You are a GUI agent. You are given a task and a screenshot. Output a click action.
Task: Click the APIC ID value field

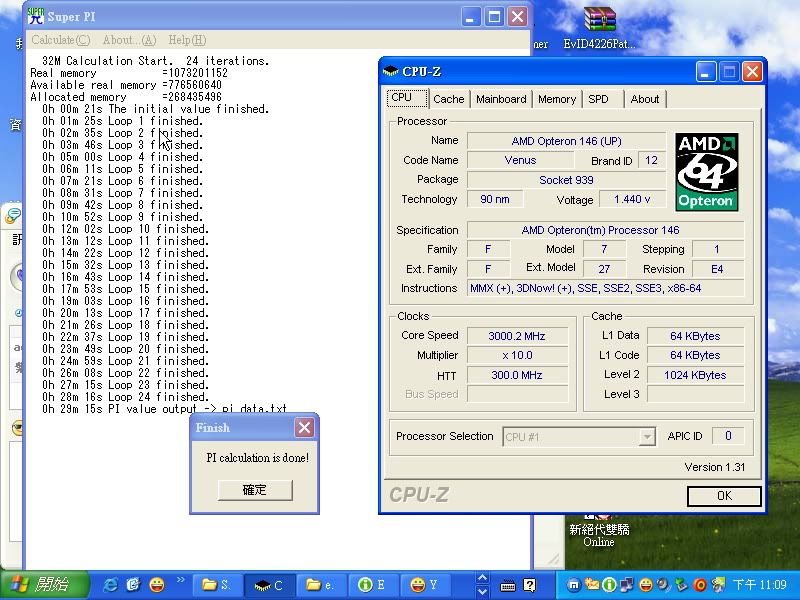(728, 436)
